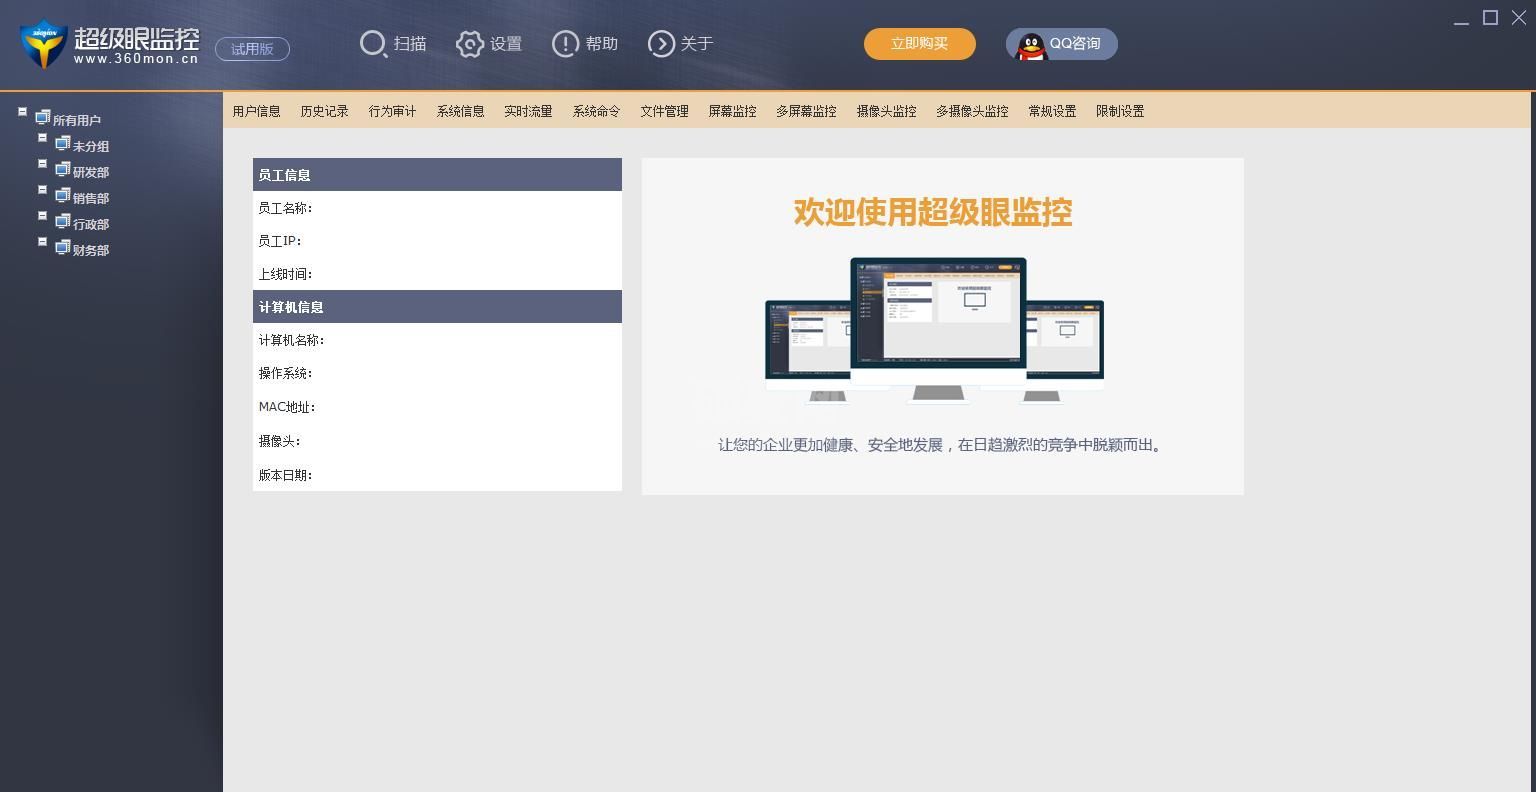The width and height of the screenshot is (1536, 792).
Task: Click the 关于 label text
Action: (697, 44)
